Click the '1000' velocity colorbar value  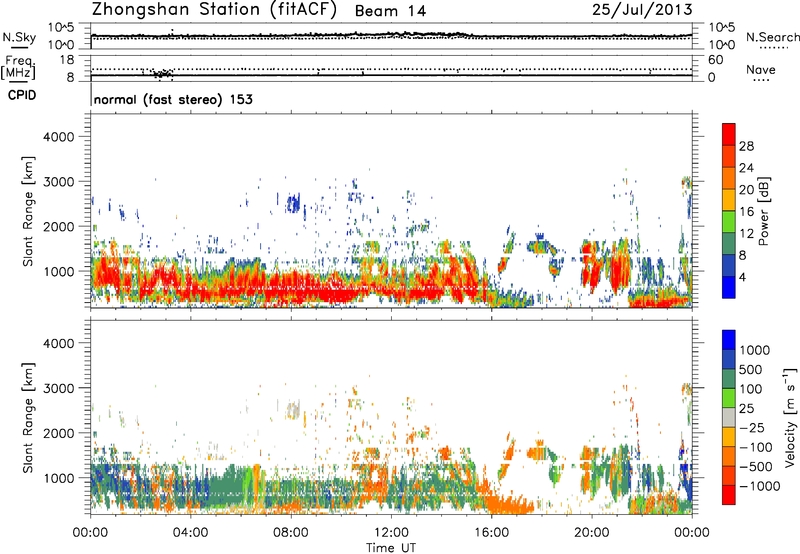[x=755, y=350]
